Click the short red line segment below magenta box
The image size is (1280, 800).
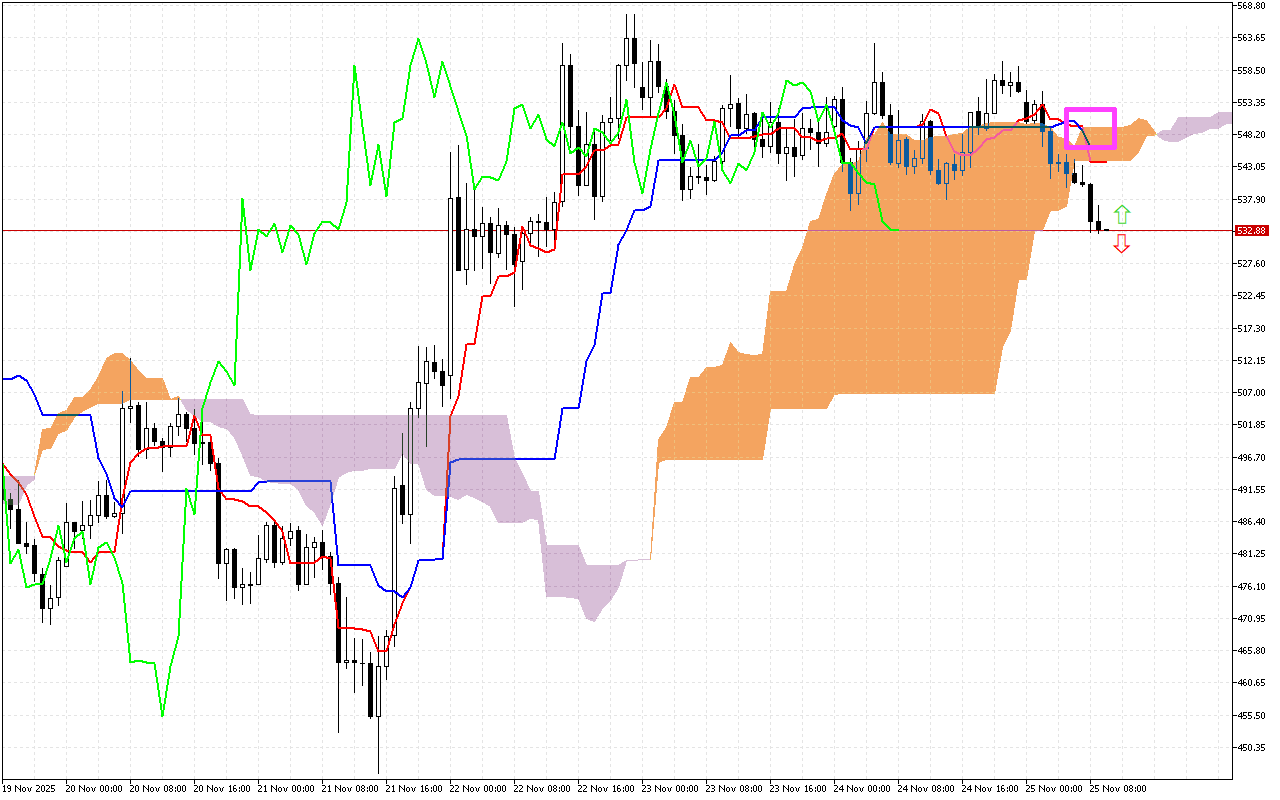coord(1097,161)
